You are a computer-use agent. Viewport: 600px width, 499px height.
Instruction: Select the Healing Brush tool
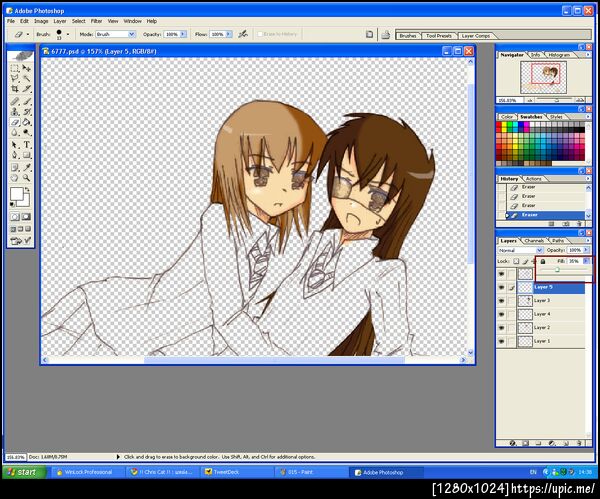(15, 101)
